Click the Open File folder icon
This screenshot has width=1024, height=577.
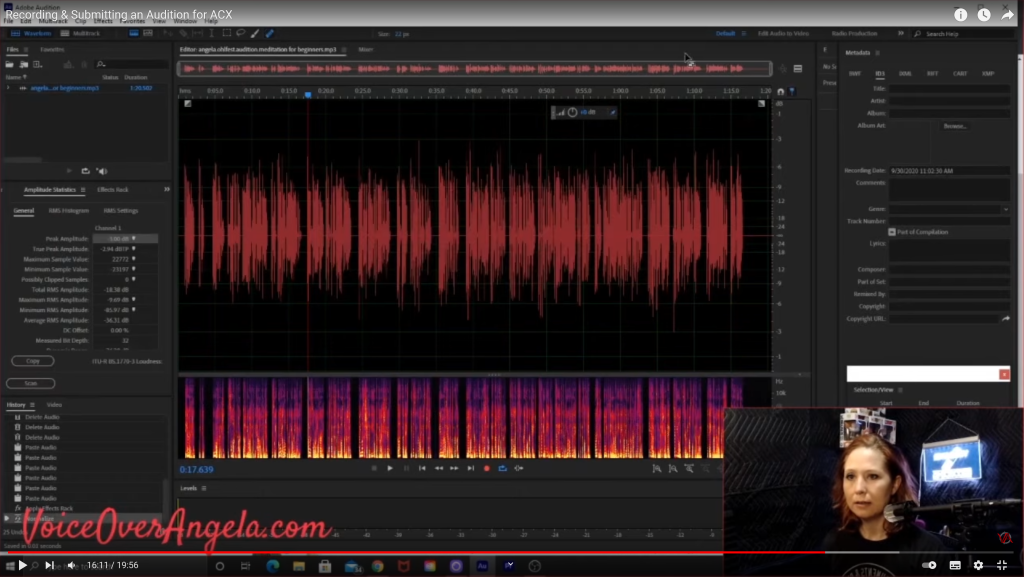click(x=10, y=64)
